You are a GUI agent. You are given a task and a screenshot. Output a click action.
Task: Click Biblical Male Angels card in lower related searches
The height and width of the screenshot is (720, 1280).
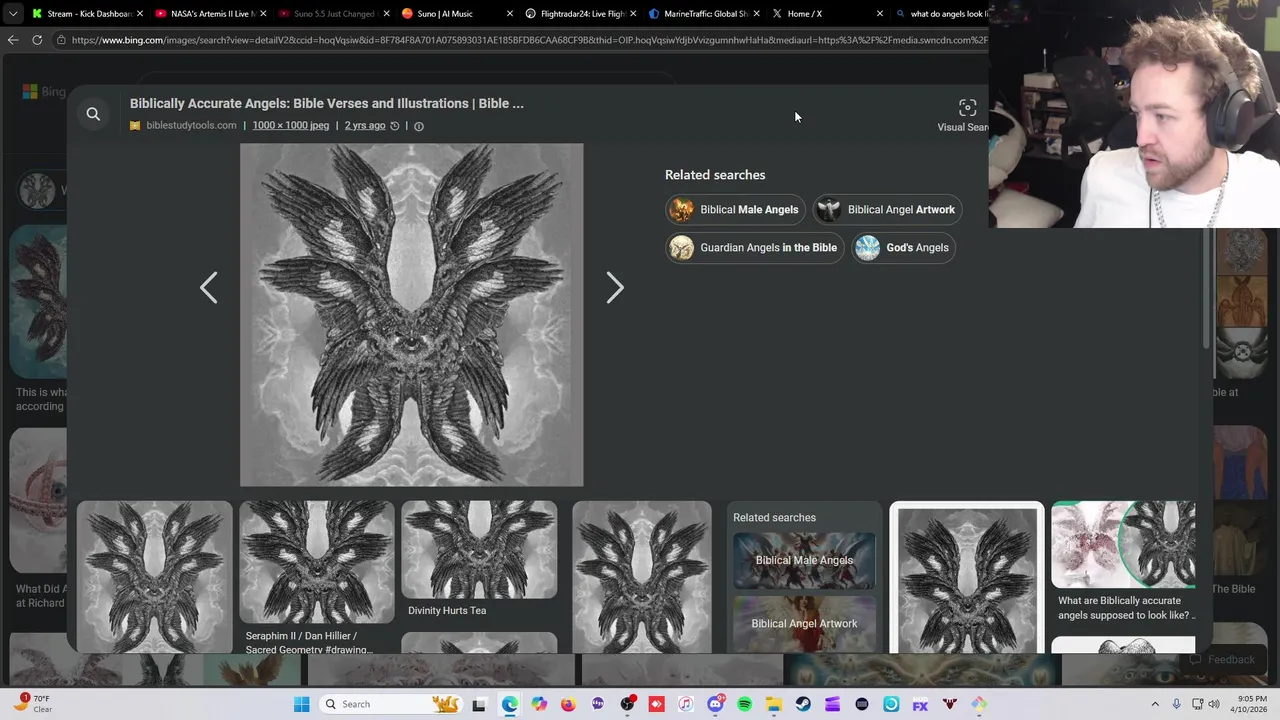click(x=804, y=560)
